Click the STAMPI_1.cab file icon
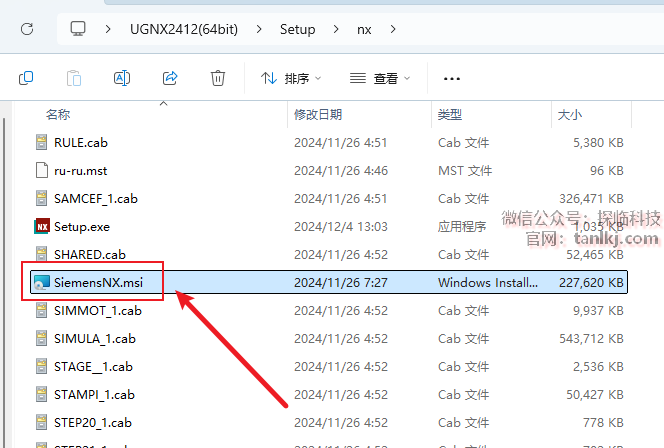The image size is (664, 448). pyautogui.click(x=42, y=394)
